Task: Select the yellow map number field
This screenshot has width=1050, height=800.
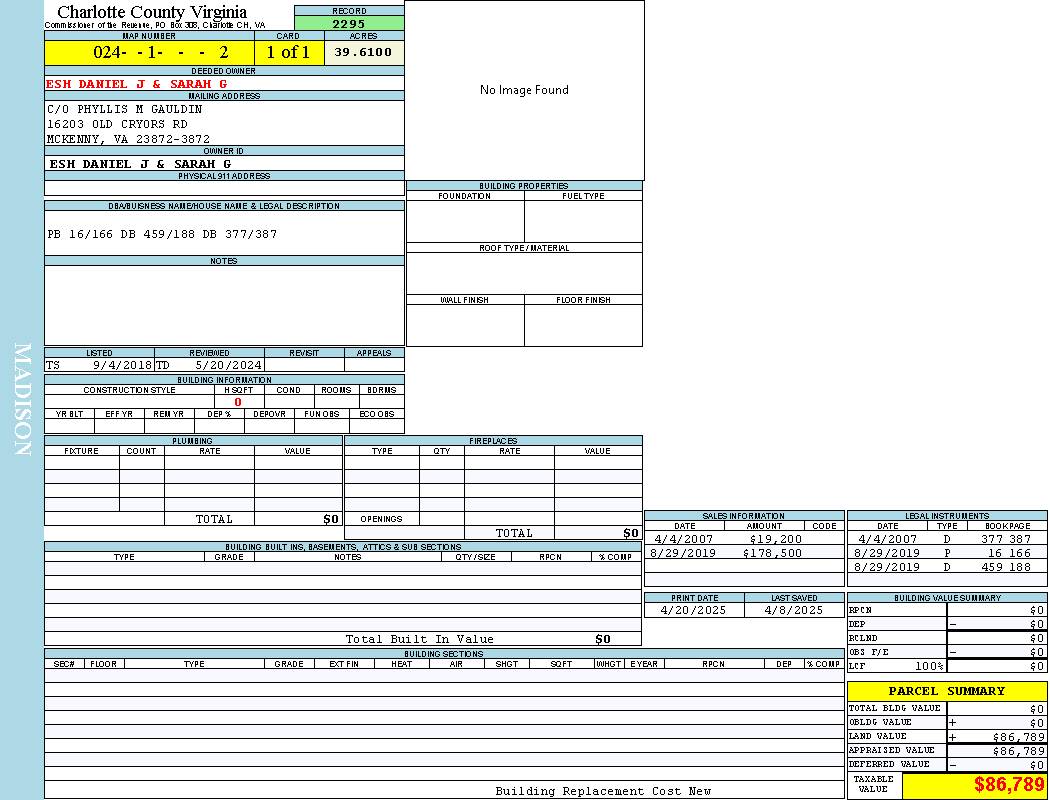Action: click(149, 53)
